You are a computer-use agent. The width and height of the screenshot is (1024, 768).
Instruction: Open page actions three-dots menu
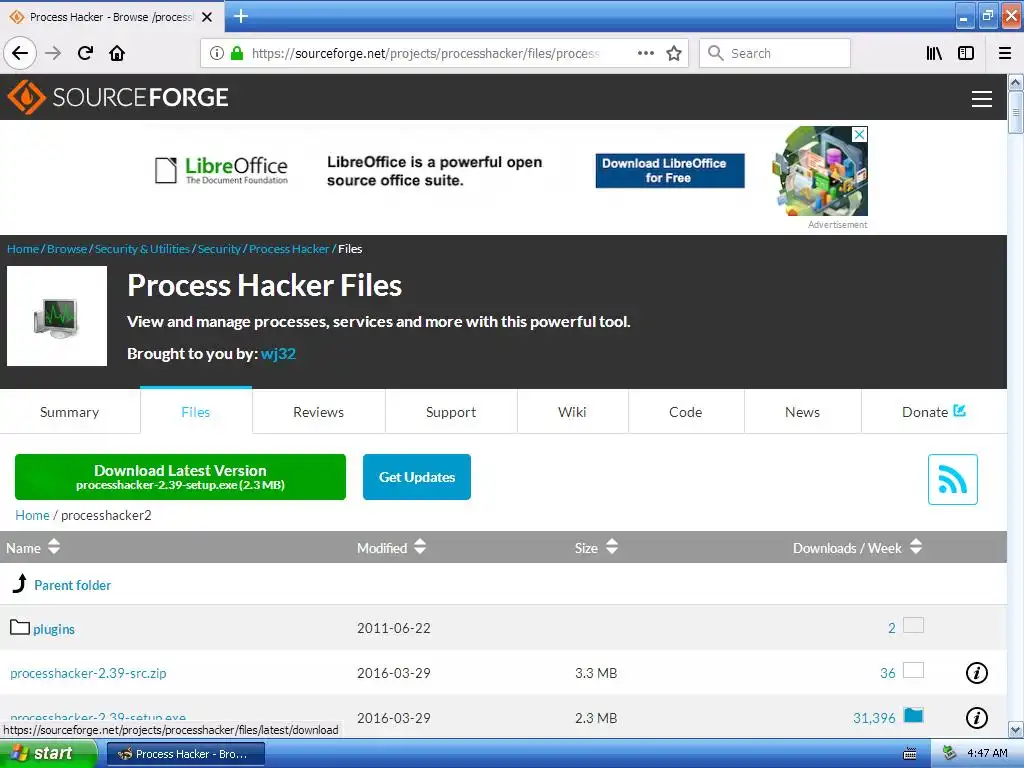pos(645,53)
